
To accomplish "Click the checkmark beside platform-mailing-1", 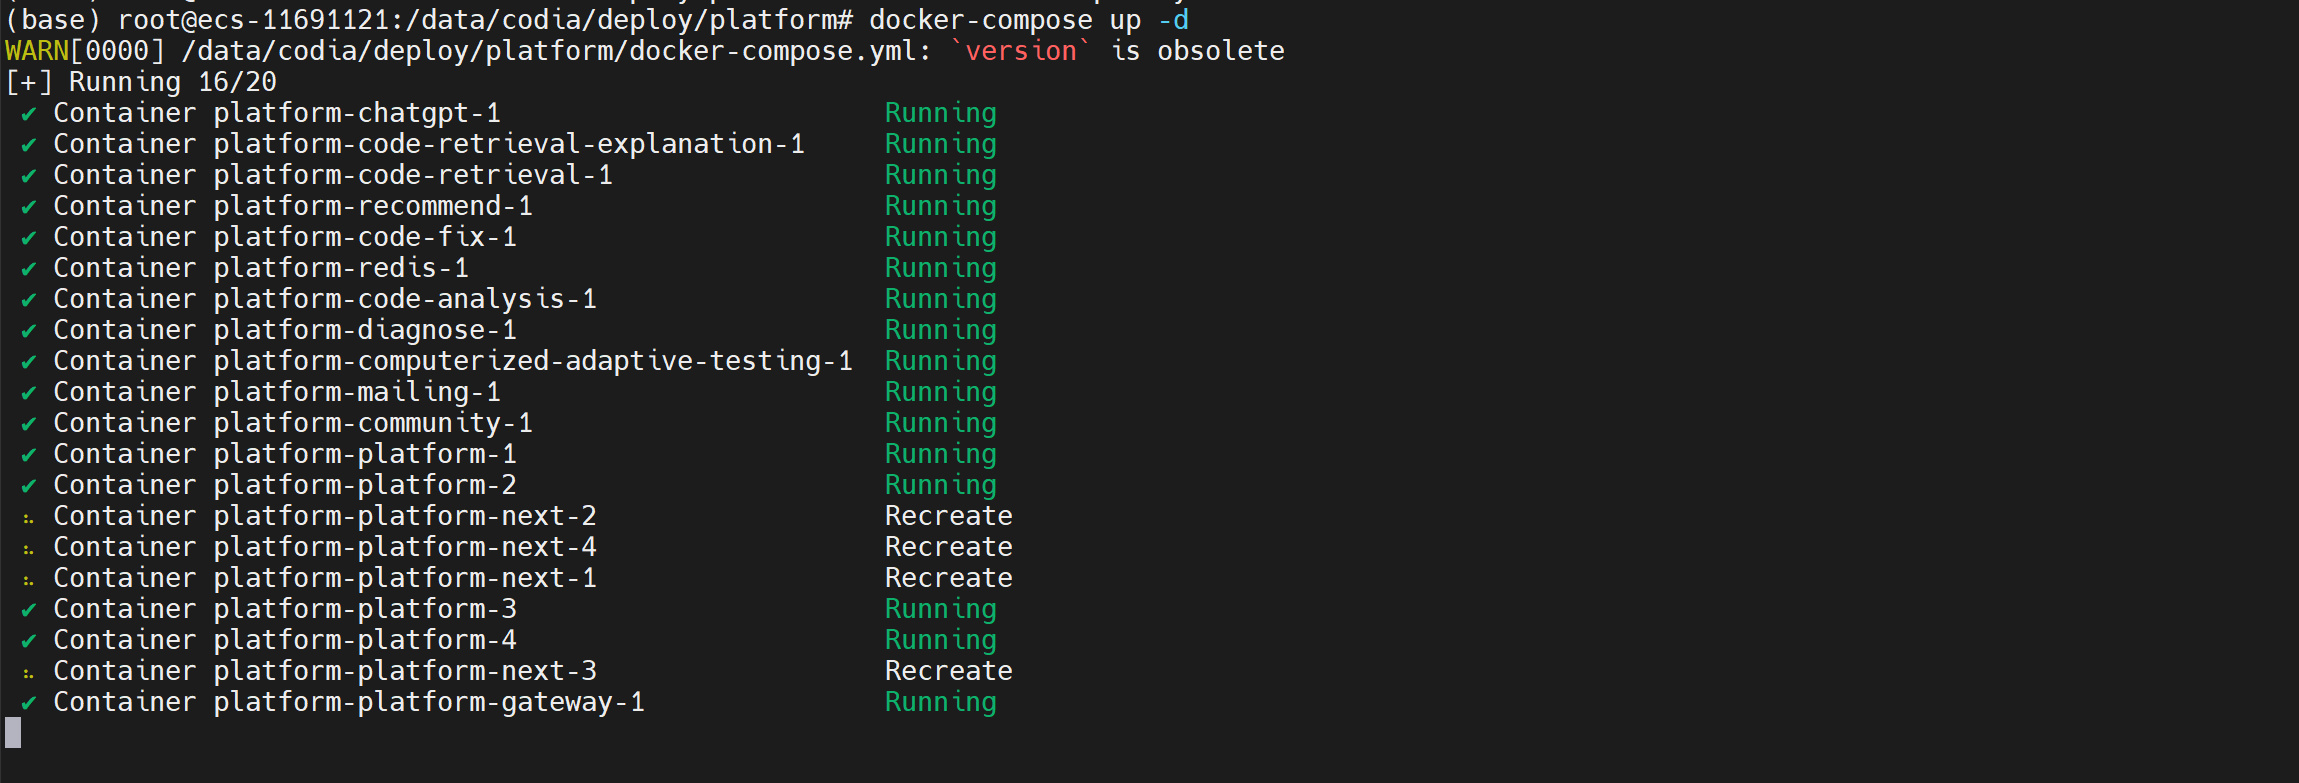I will 29,393.
